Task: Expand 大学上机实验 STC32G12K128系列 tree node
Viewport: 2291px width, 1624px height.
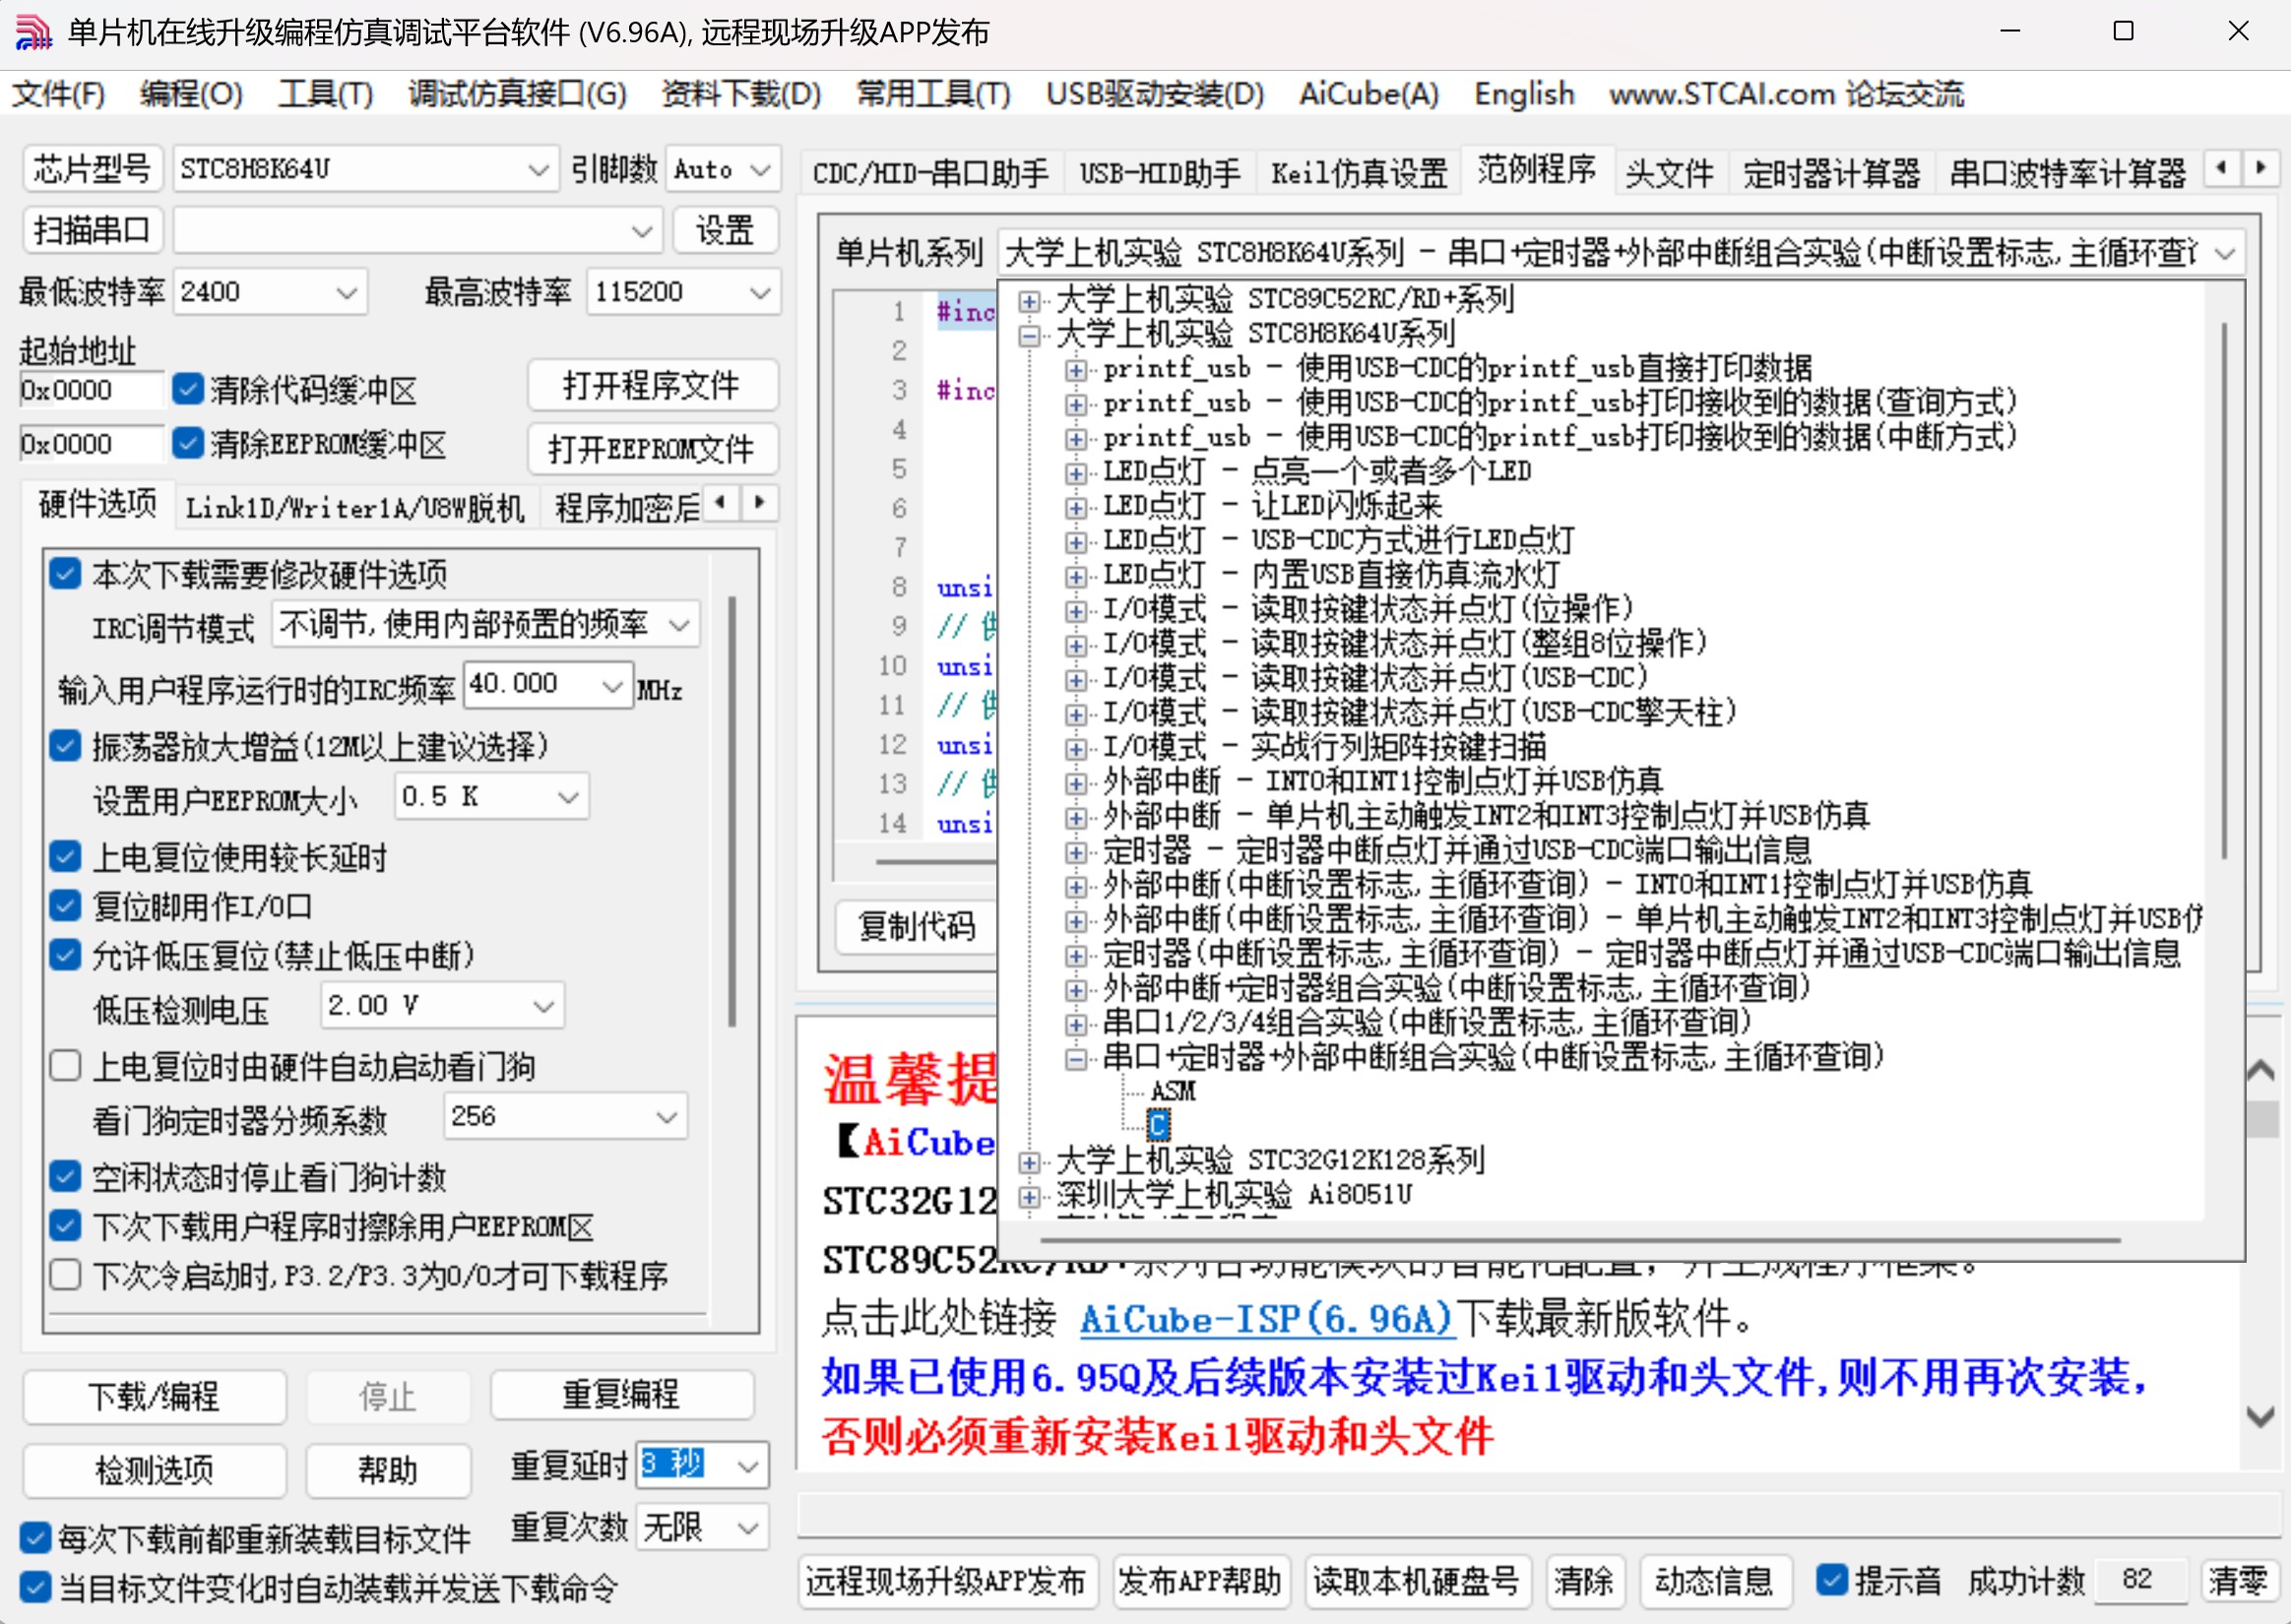Action: (x=1028, y=1161)
